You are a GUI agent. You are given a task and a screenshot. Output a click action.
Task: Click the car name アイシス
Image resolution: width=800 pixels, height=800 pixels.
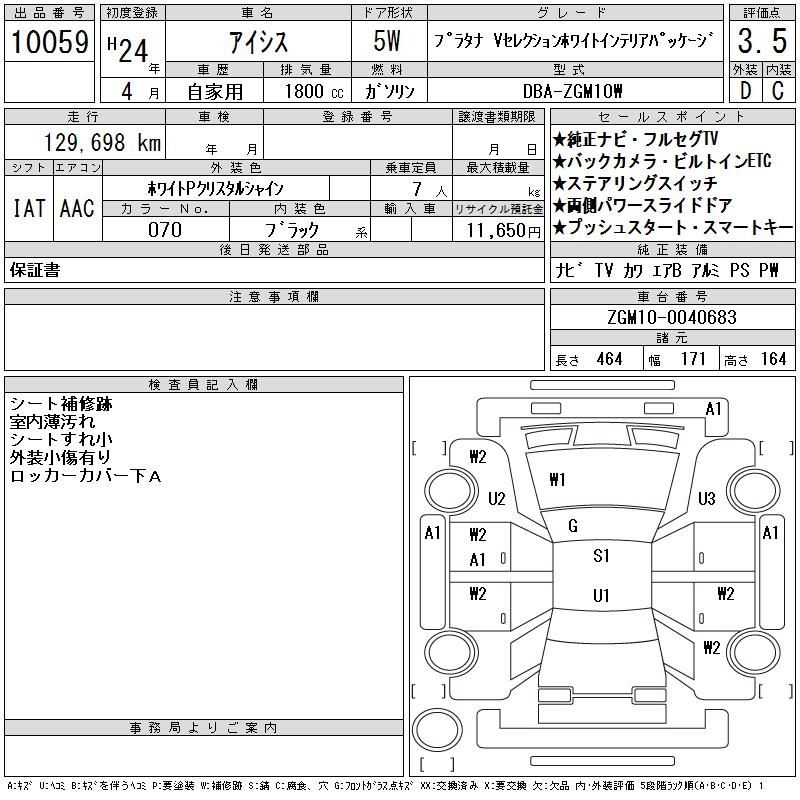coord(258,42)
